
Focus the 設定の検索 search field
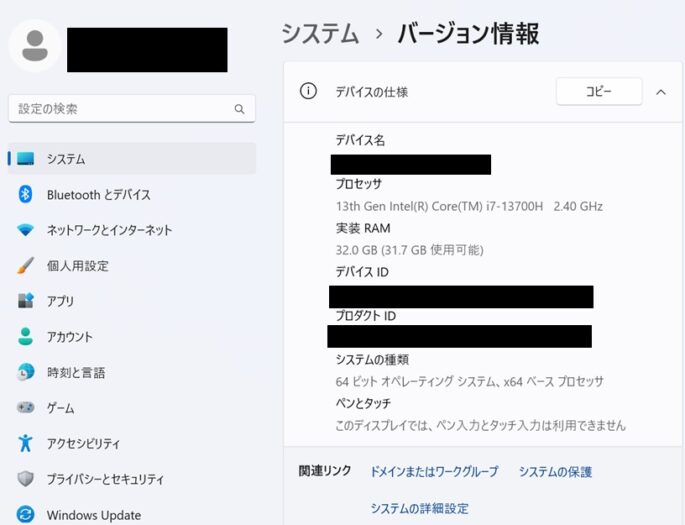tap(132, 109)
